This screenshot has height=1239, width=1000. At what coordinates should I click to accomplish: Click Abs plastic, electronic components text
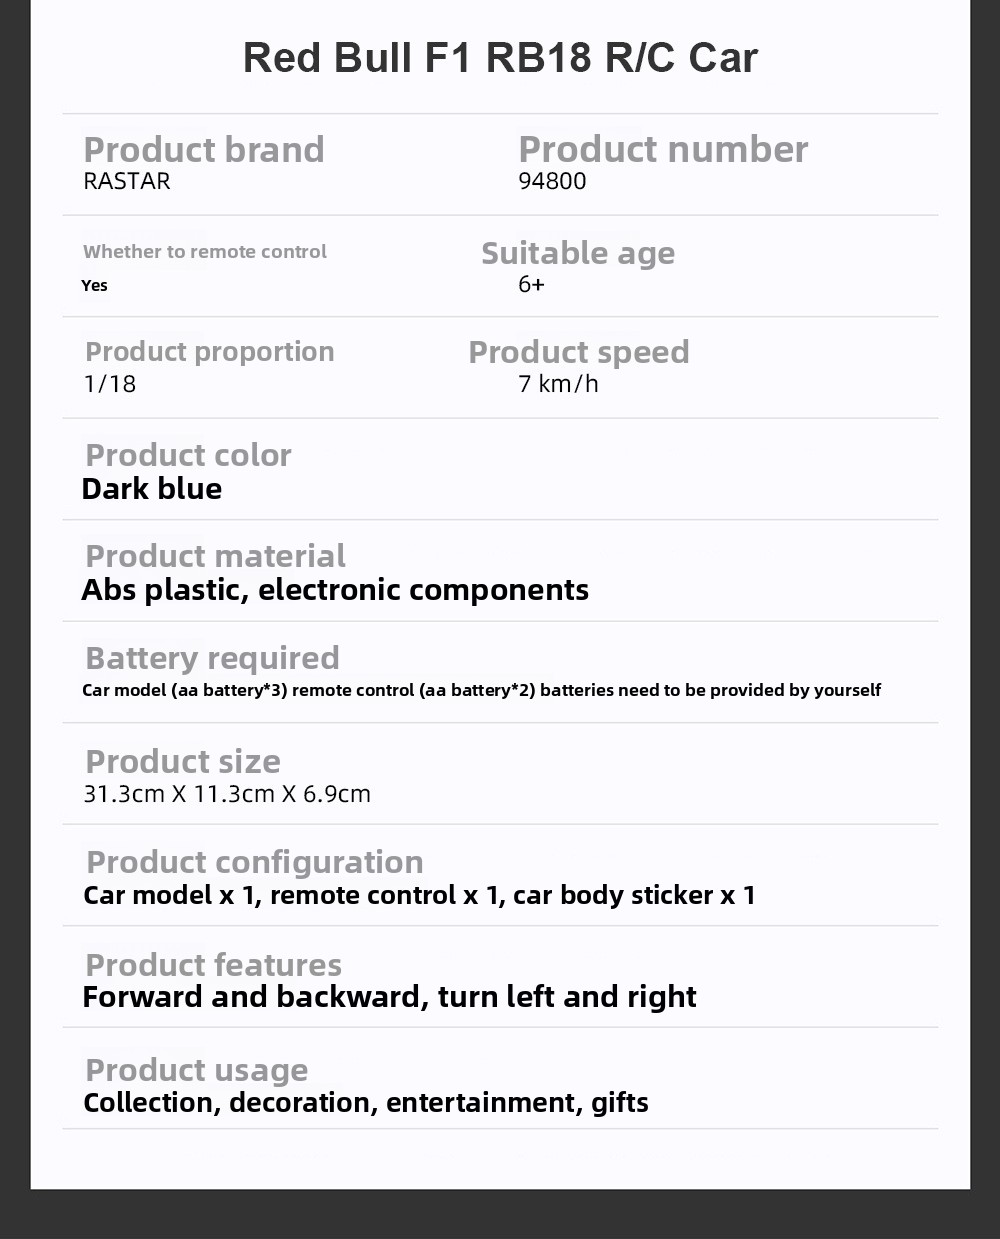coord(335,590)
